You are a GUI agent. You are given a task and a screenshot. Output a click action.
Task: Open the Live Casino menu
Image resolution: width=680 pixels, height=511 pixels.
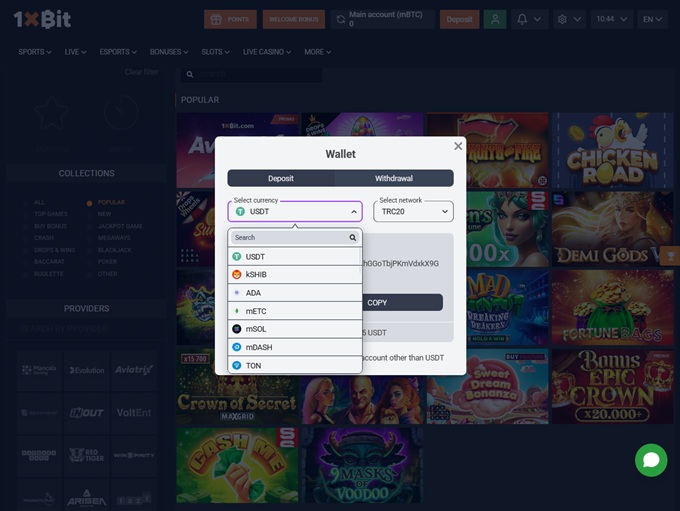[267, 52]
